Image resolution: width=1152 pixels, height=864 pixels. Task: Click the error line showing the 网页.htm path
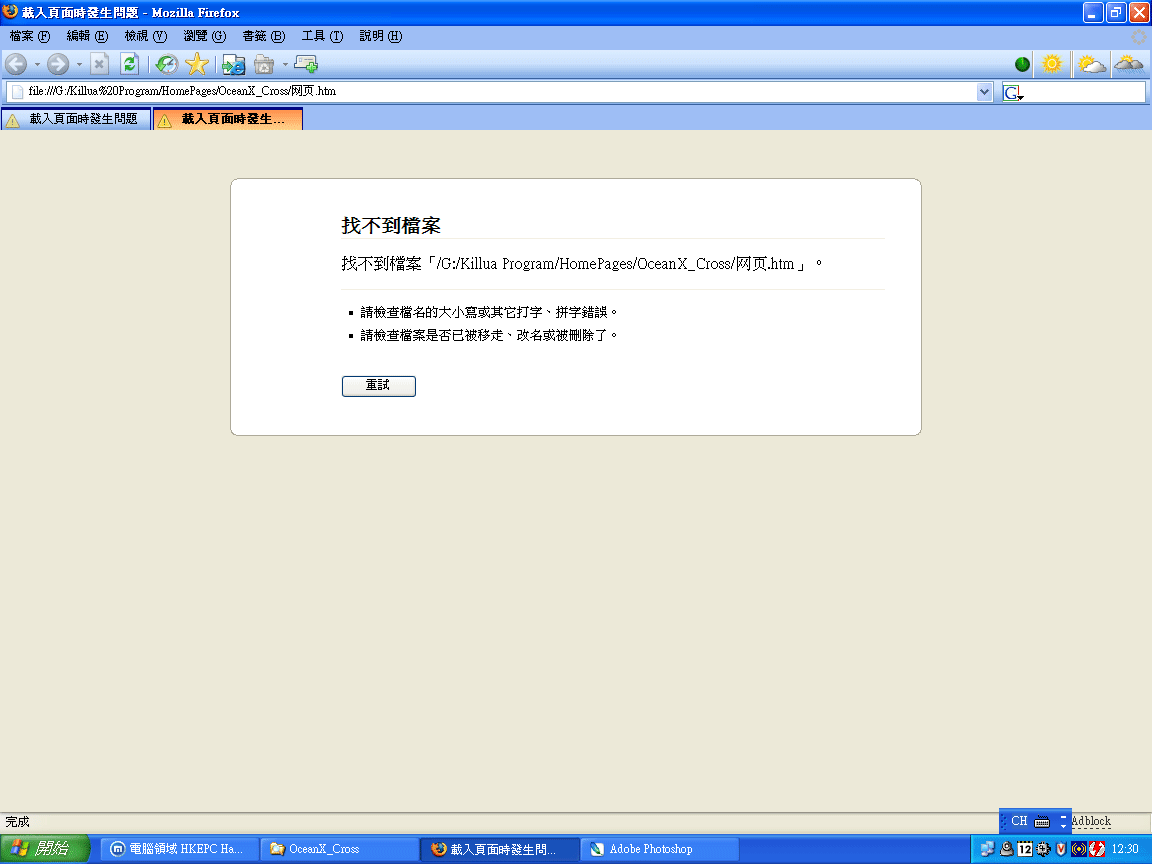pos(581,264)
